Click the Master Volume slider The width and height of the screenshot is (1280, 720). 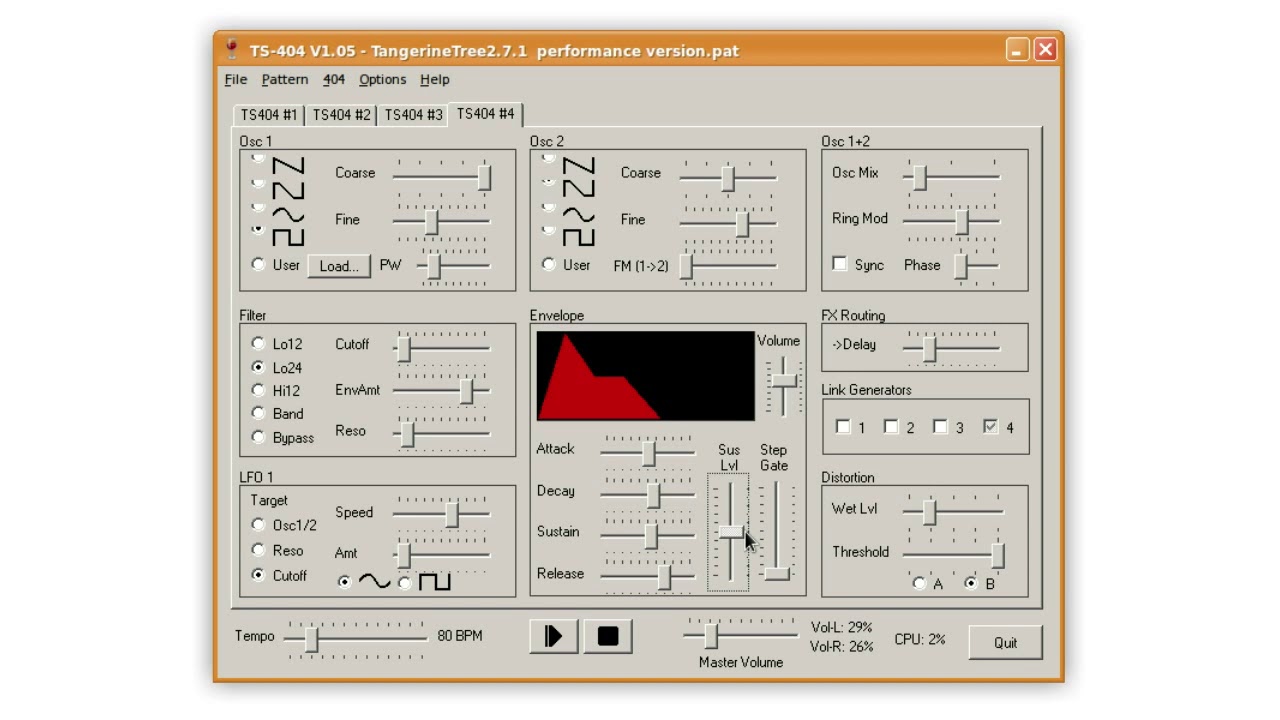click(741, 634)
